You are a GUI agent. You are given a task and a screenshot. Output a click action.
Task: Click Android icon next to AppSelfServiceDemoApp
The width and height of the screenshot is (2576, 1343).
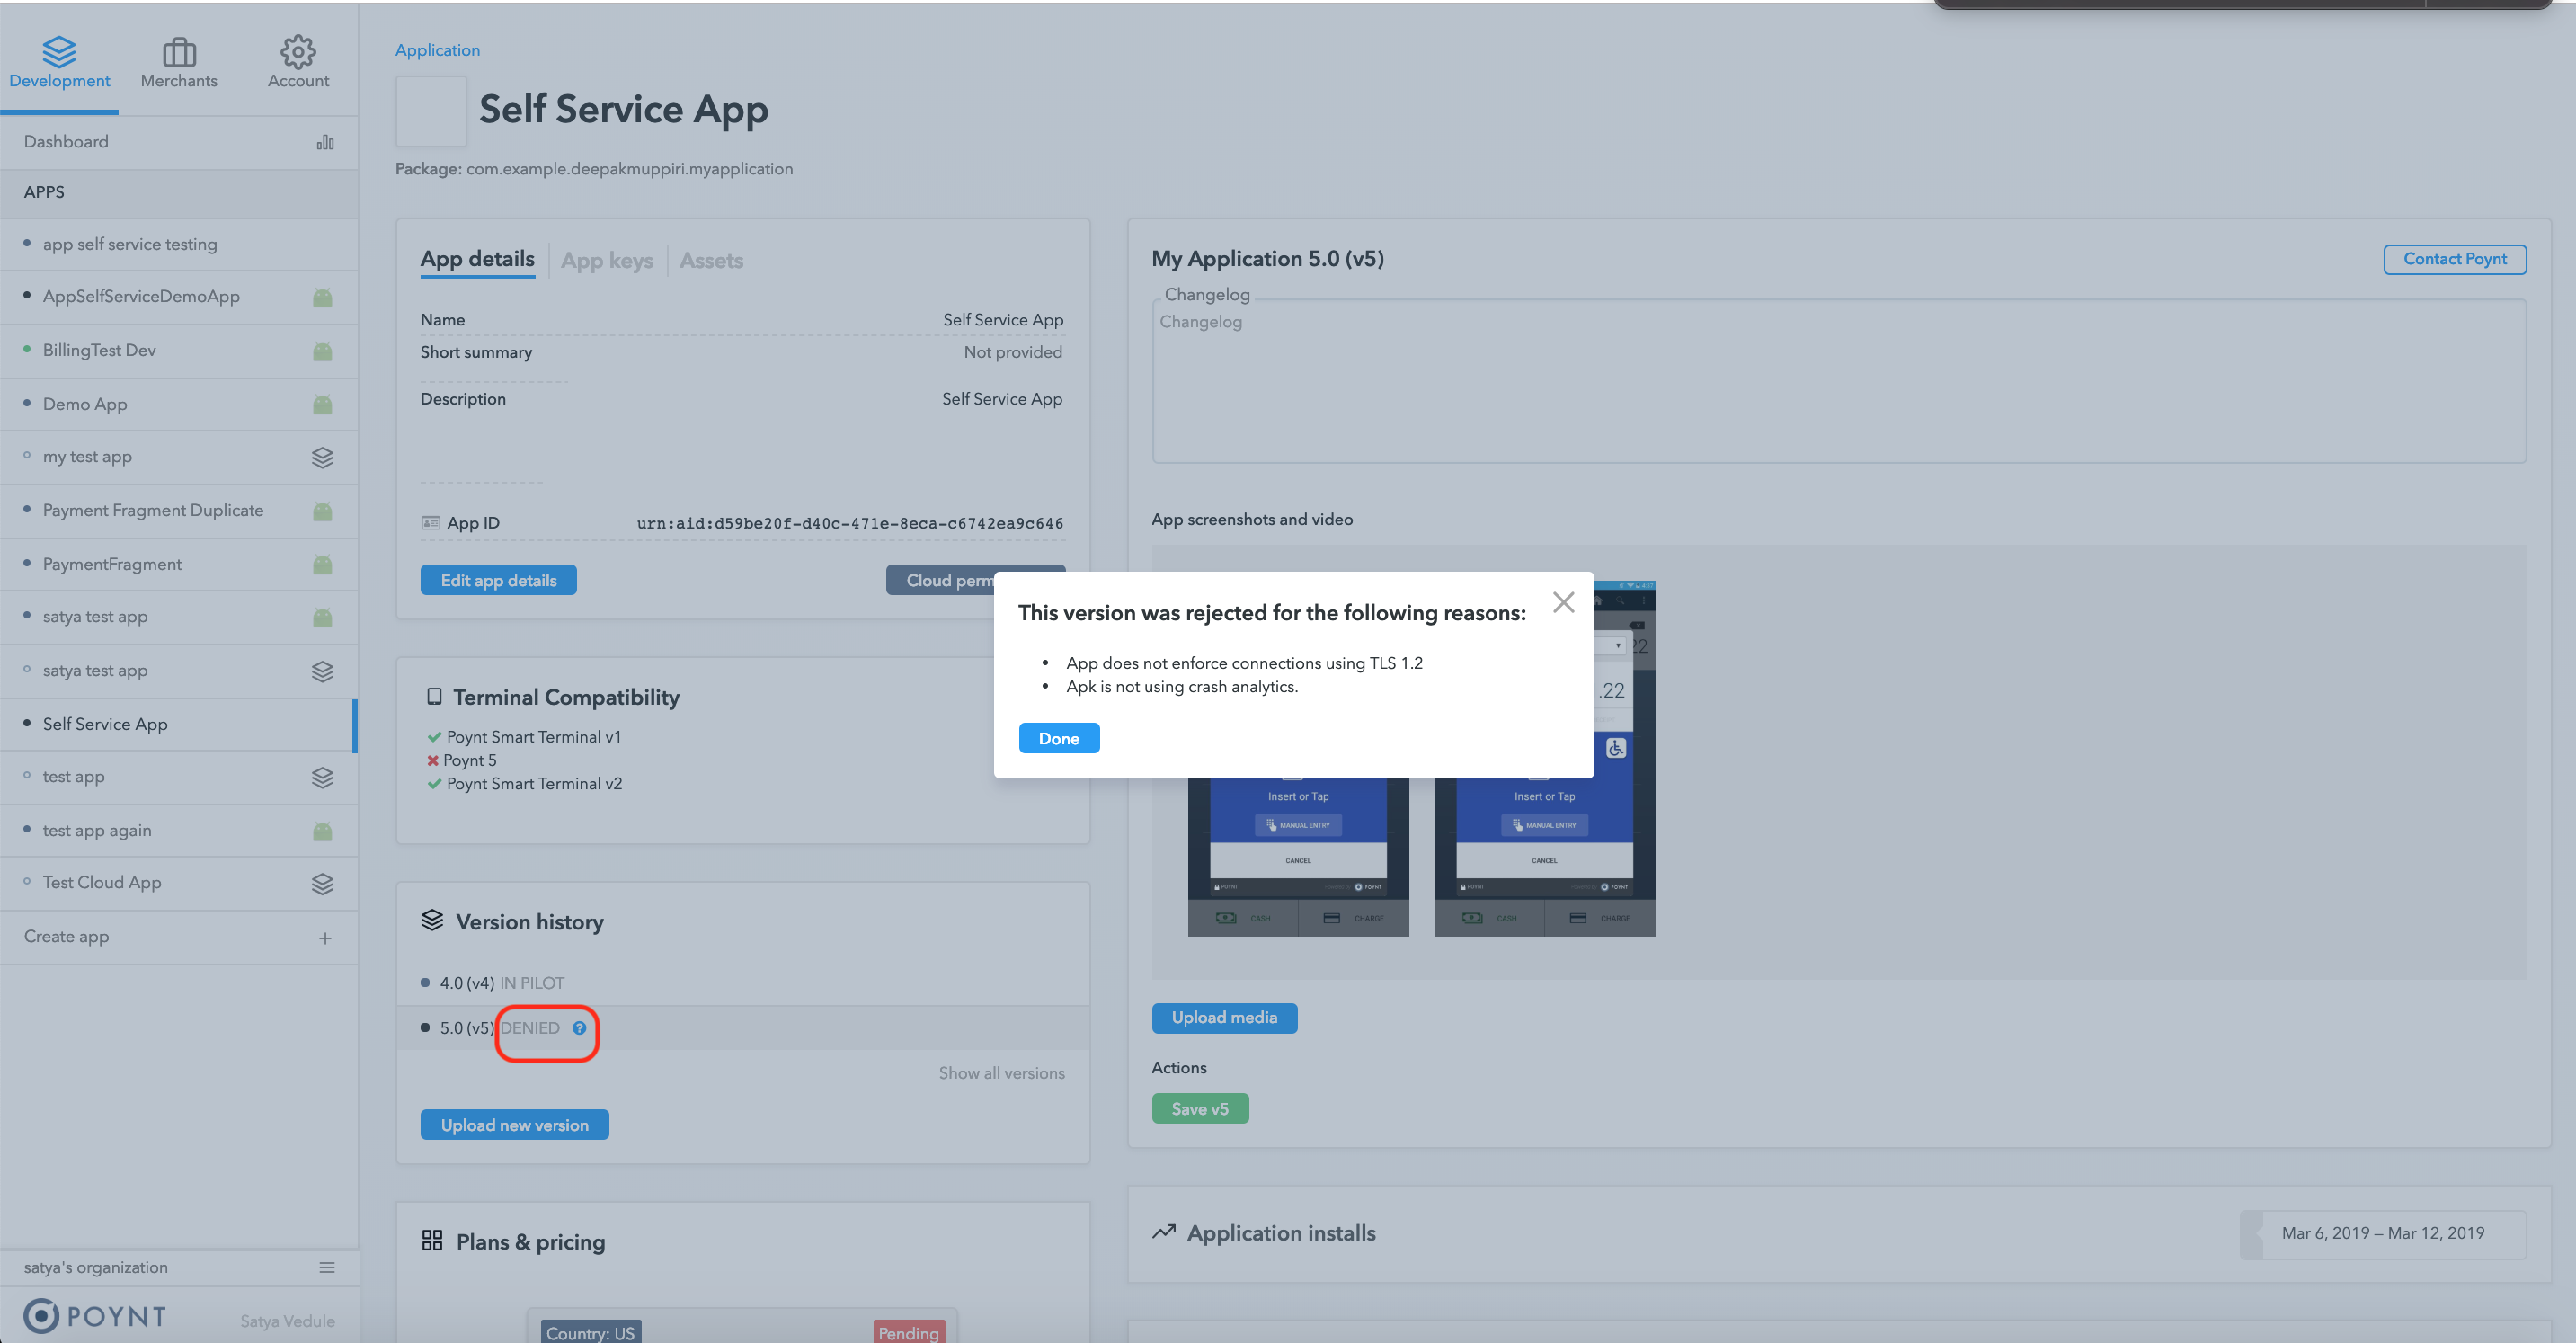click(x=322, y=297)
